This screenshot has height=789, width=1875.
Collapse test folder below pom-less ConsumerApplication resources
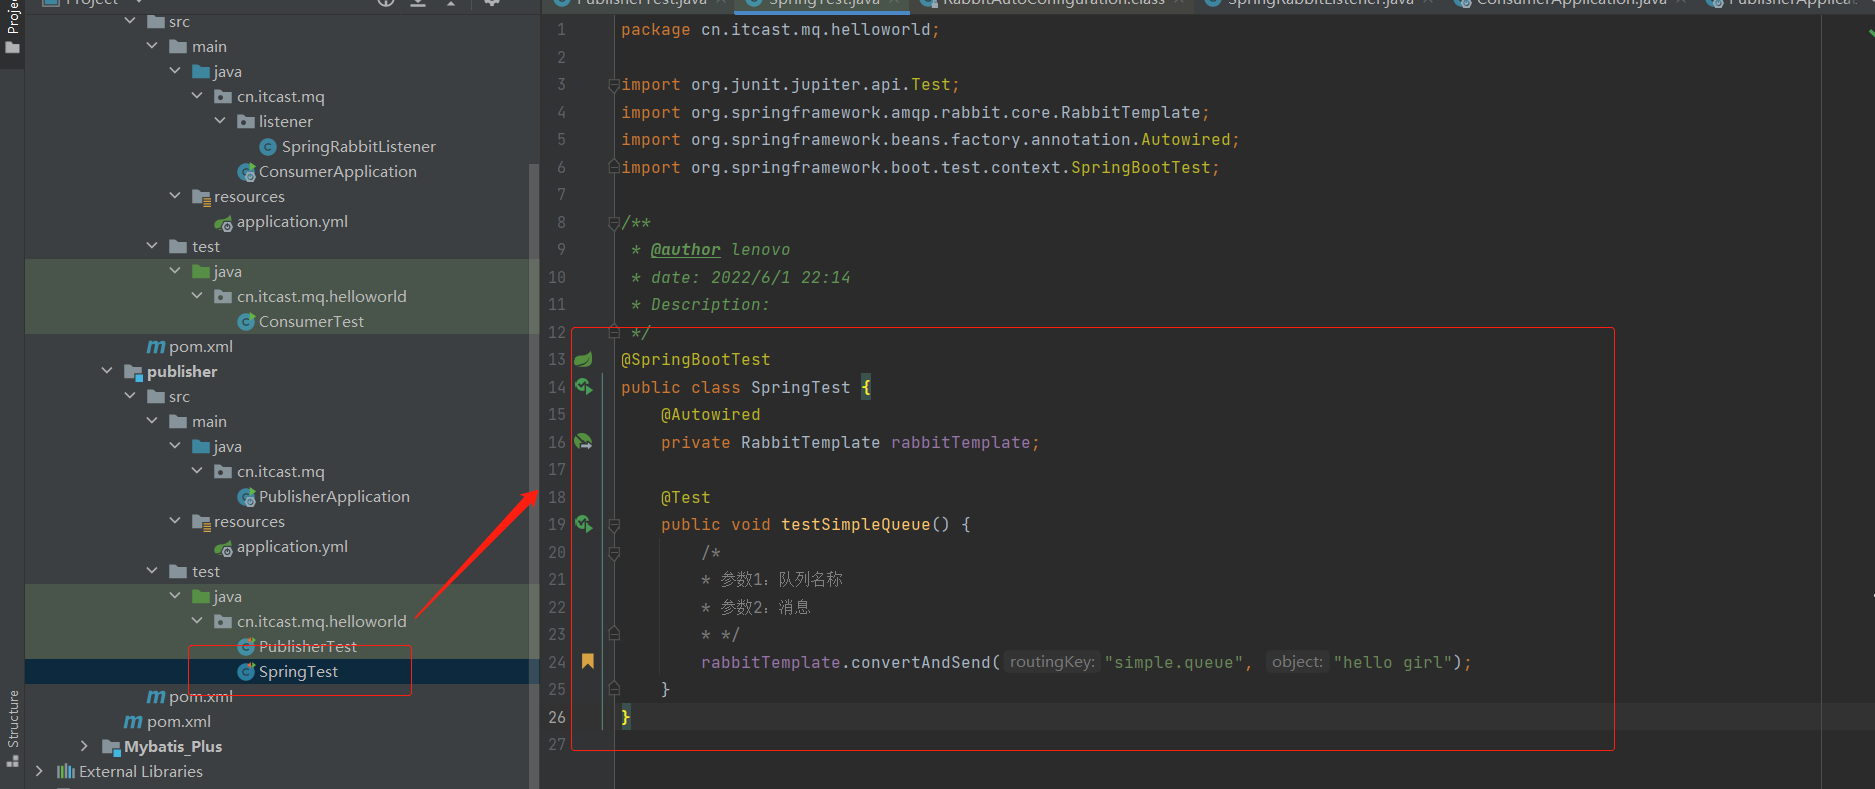click(x=152, y=246)
